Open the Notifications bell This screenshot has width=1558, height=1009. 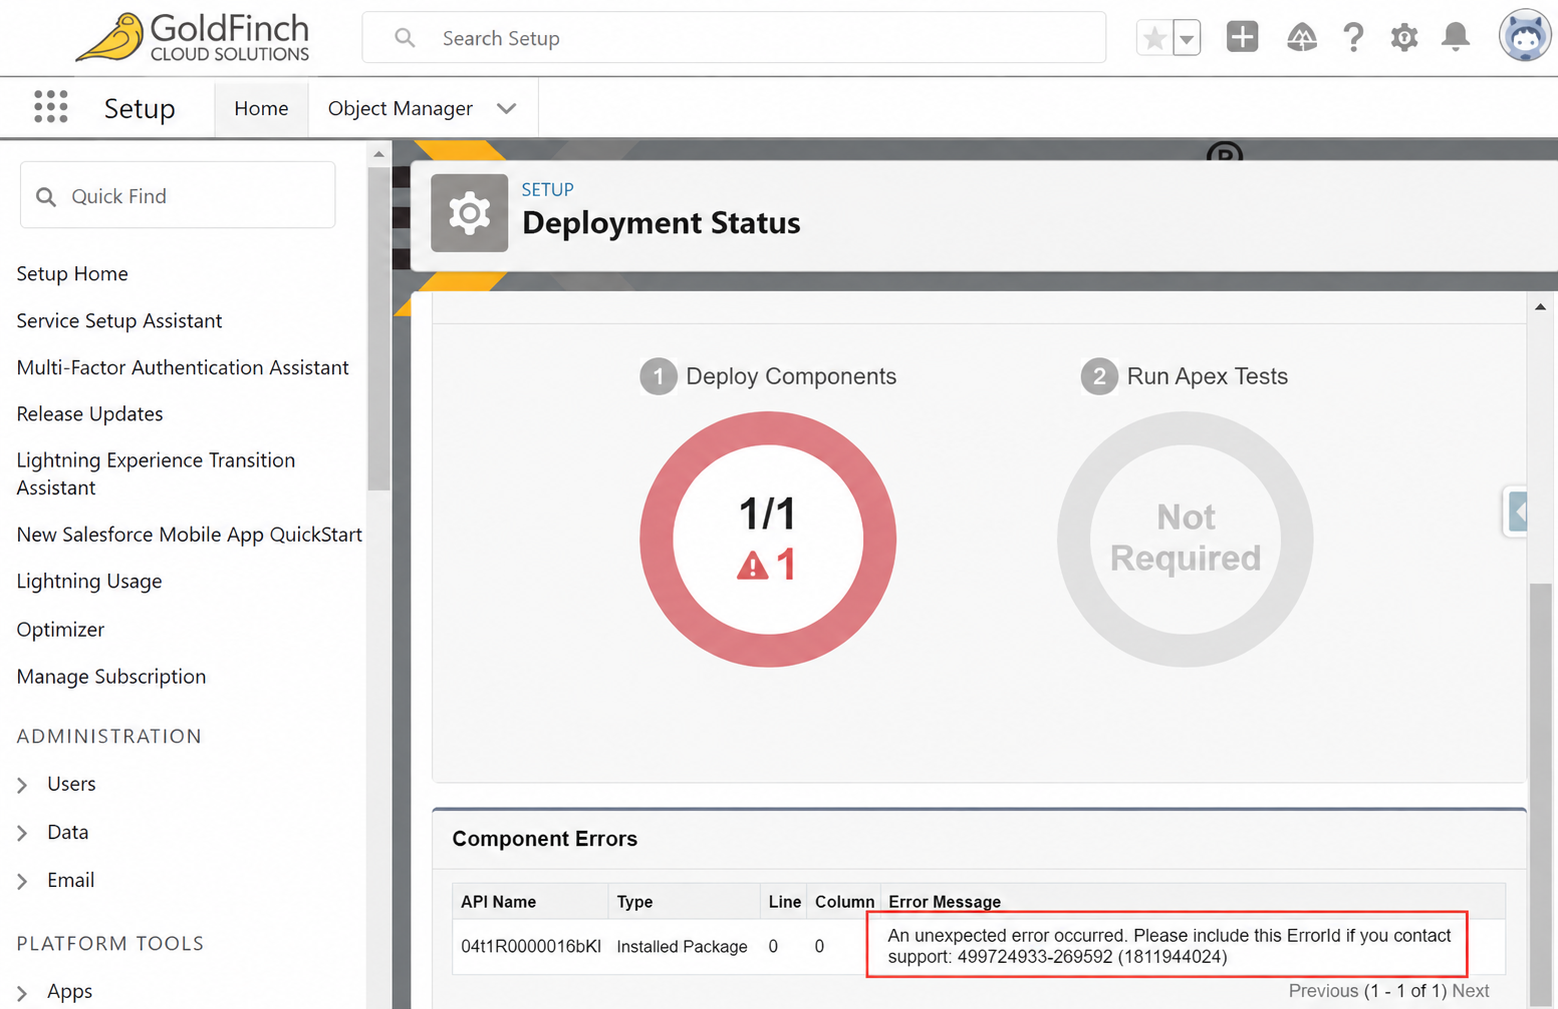[1455, 38]
